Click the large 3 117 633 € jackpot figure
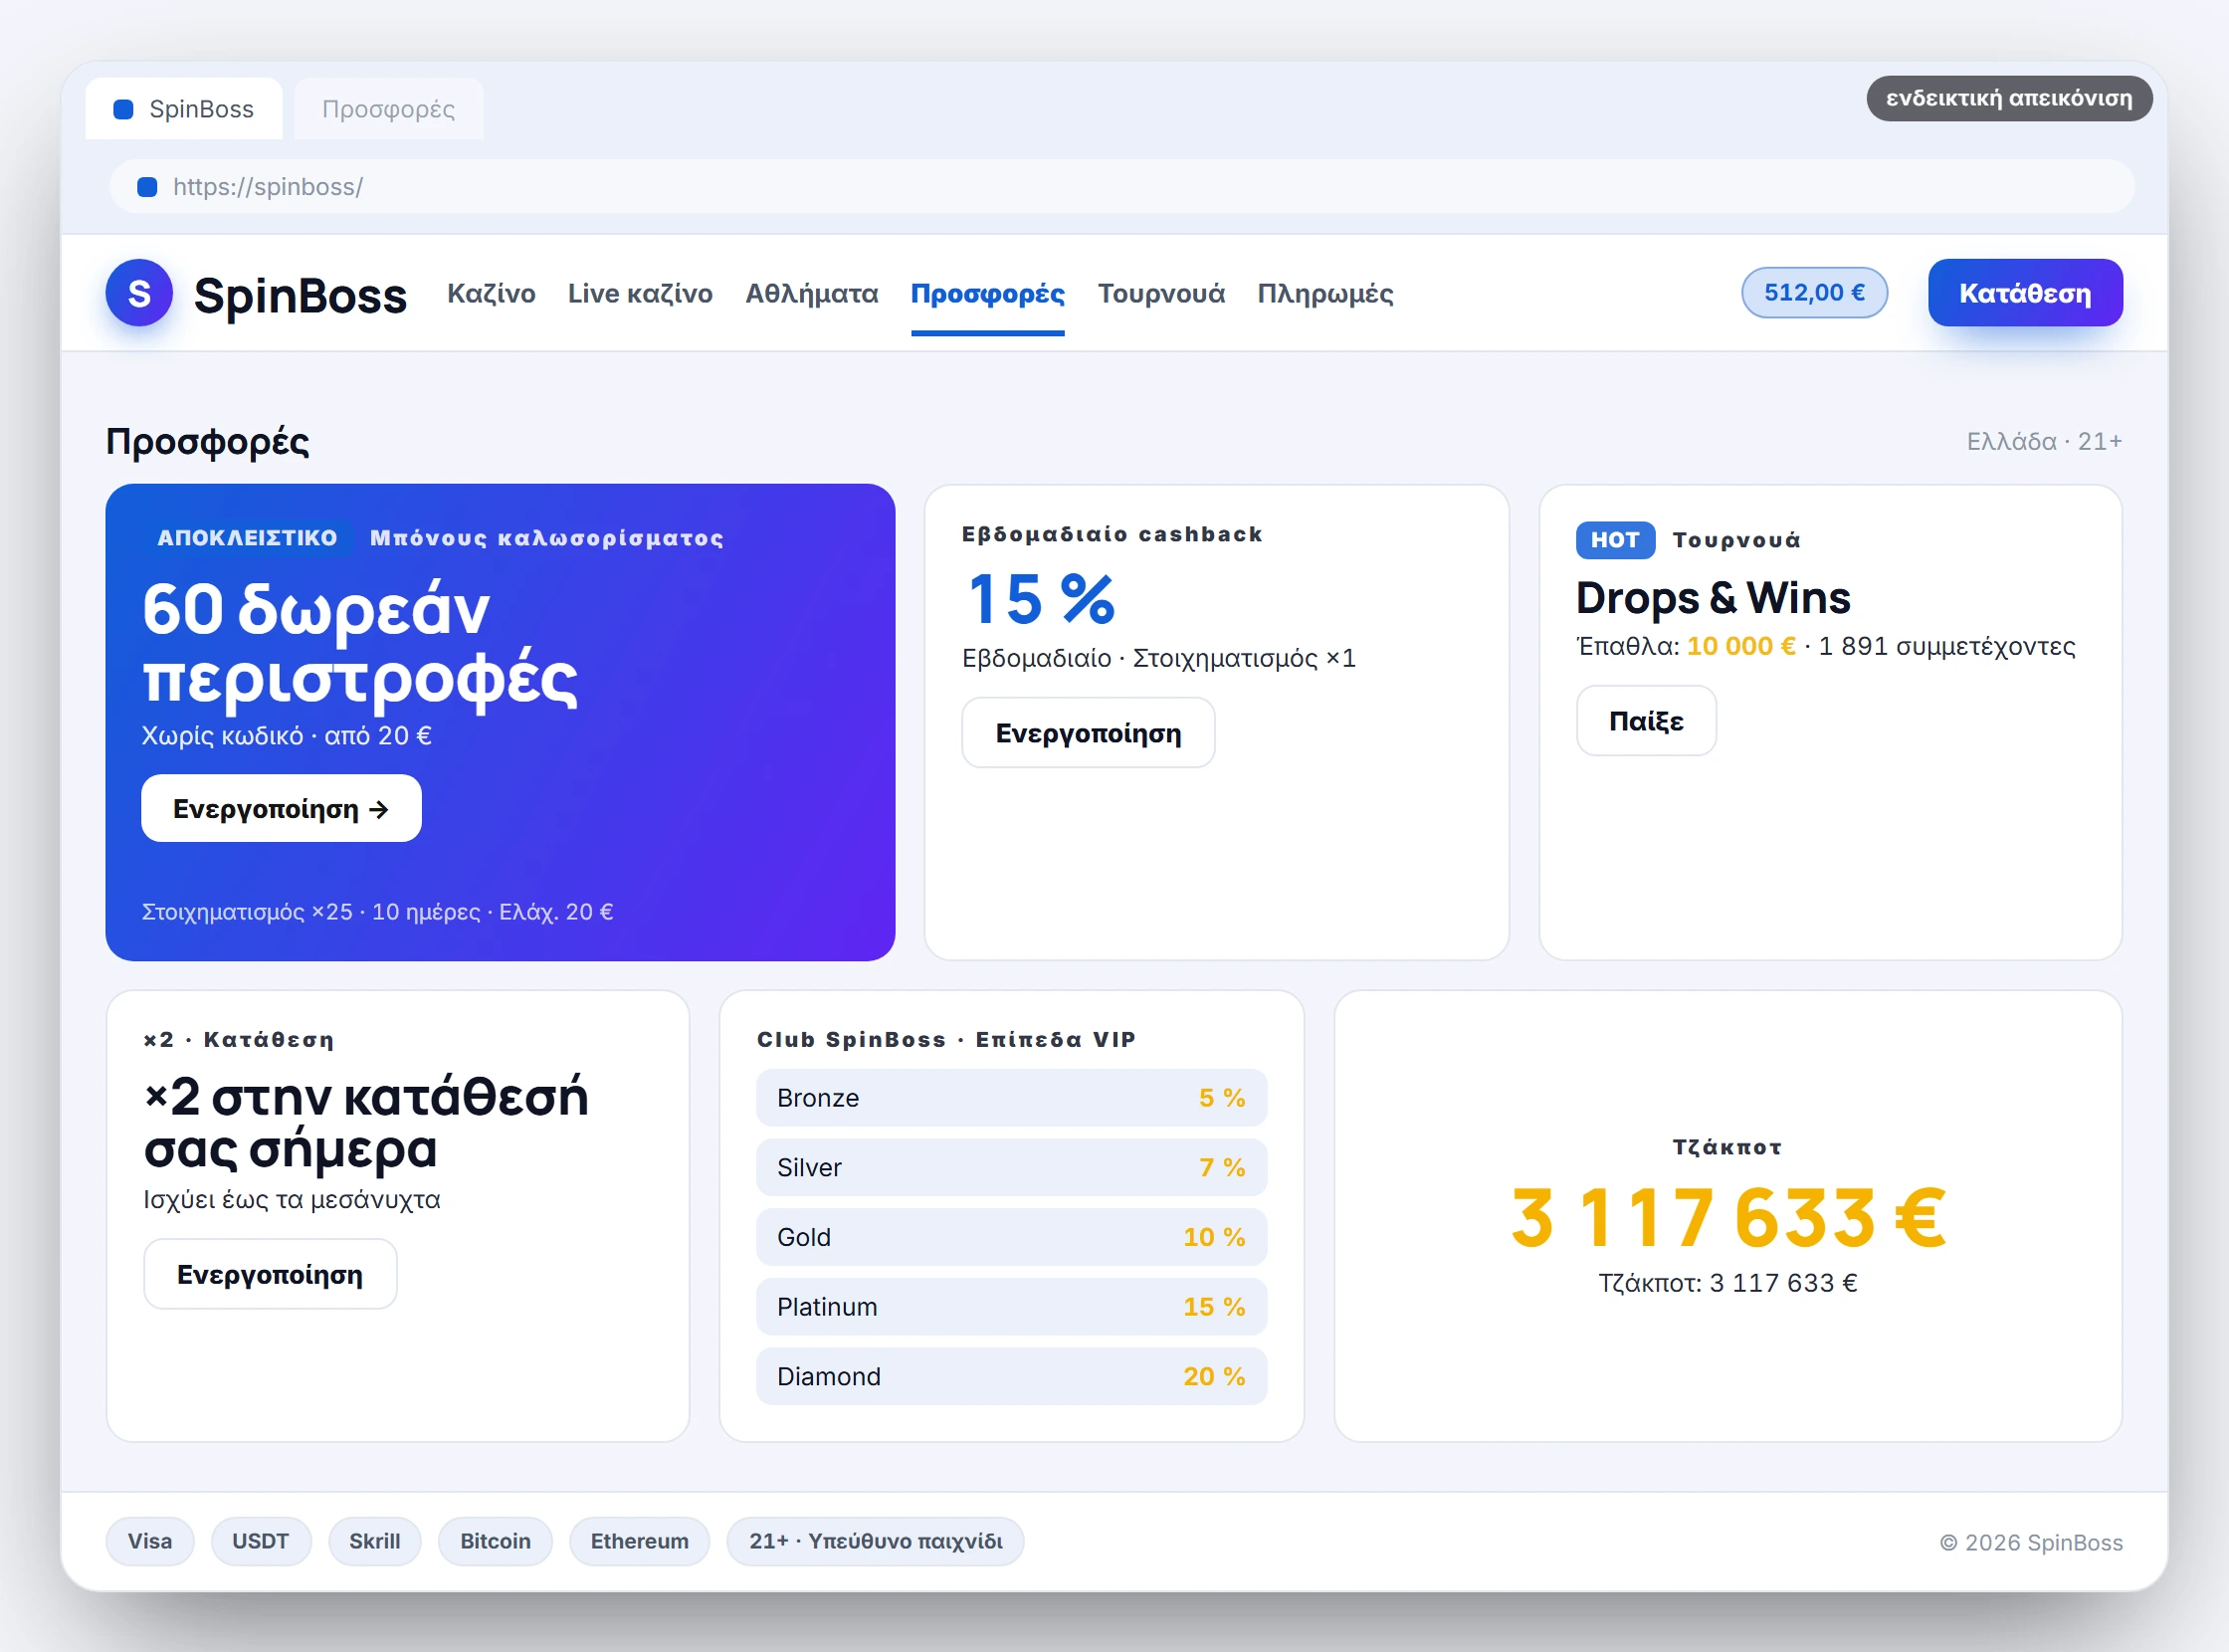This screenshot has width=2229, height=1652. (1728, 1217)
